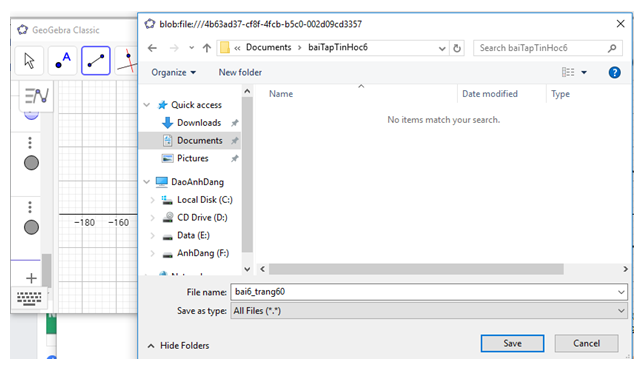This screenshot has width=639, height=392.
Task: Go forward in the save dialog
Action: [174, 48]
